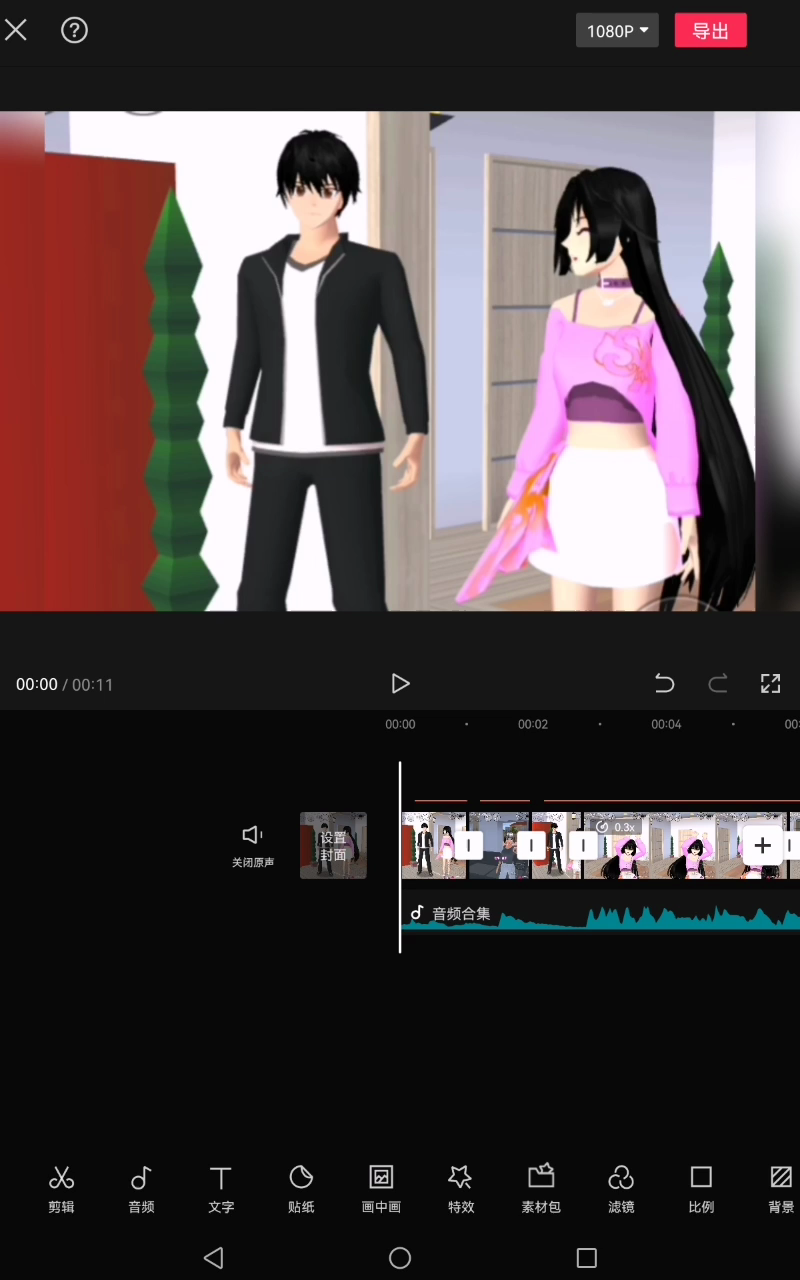
Task: Open the help question mark icon
Action: (75, 30)
